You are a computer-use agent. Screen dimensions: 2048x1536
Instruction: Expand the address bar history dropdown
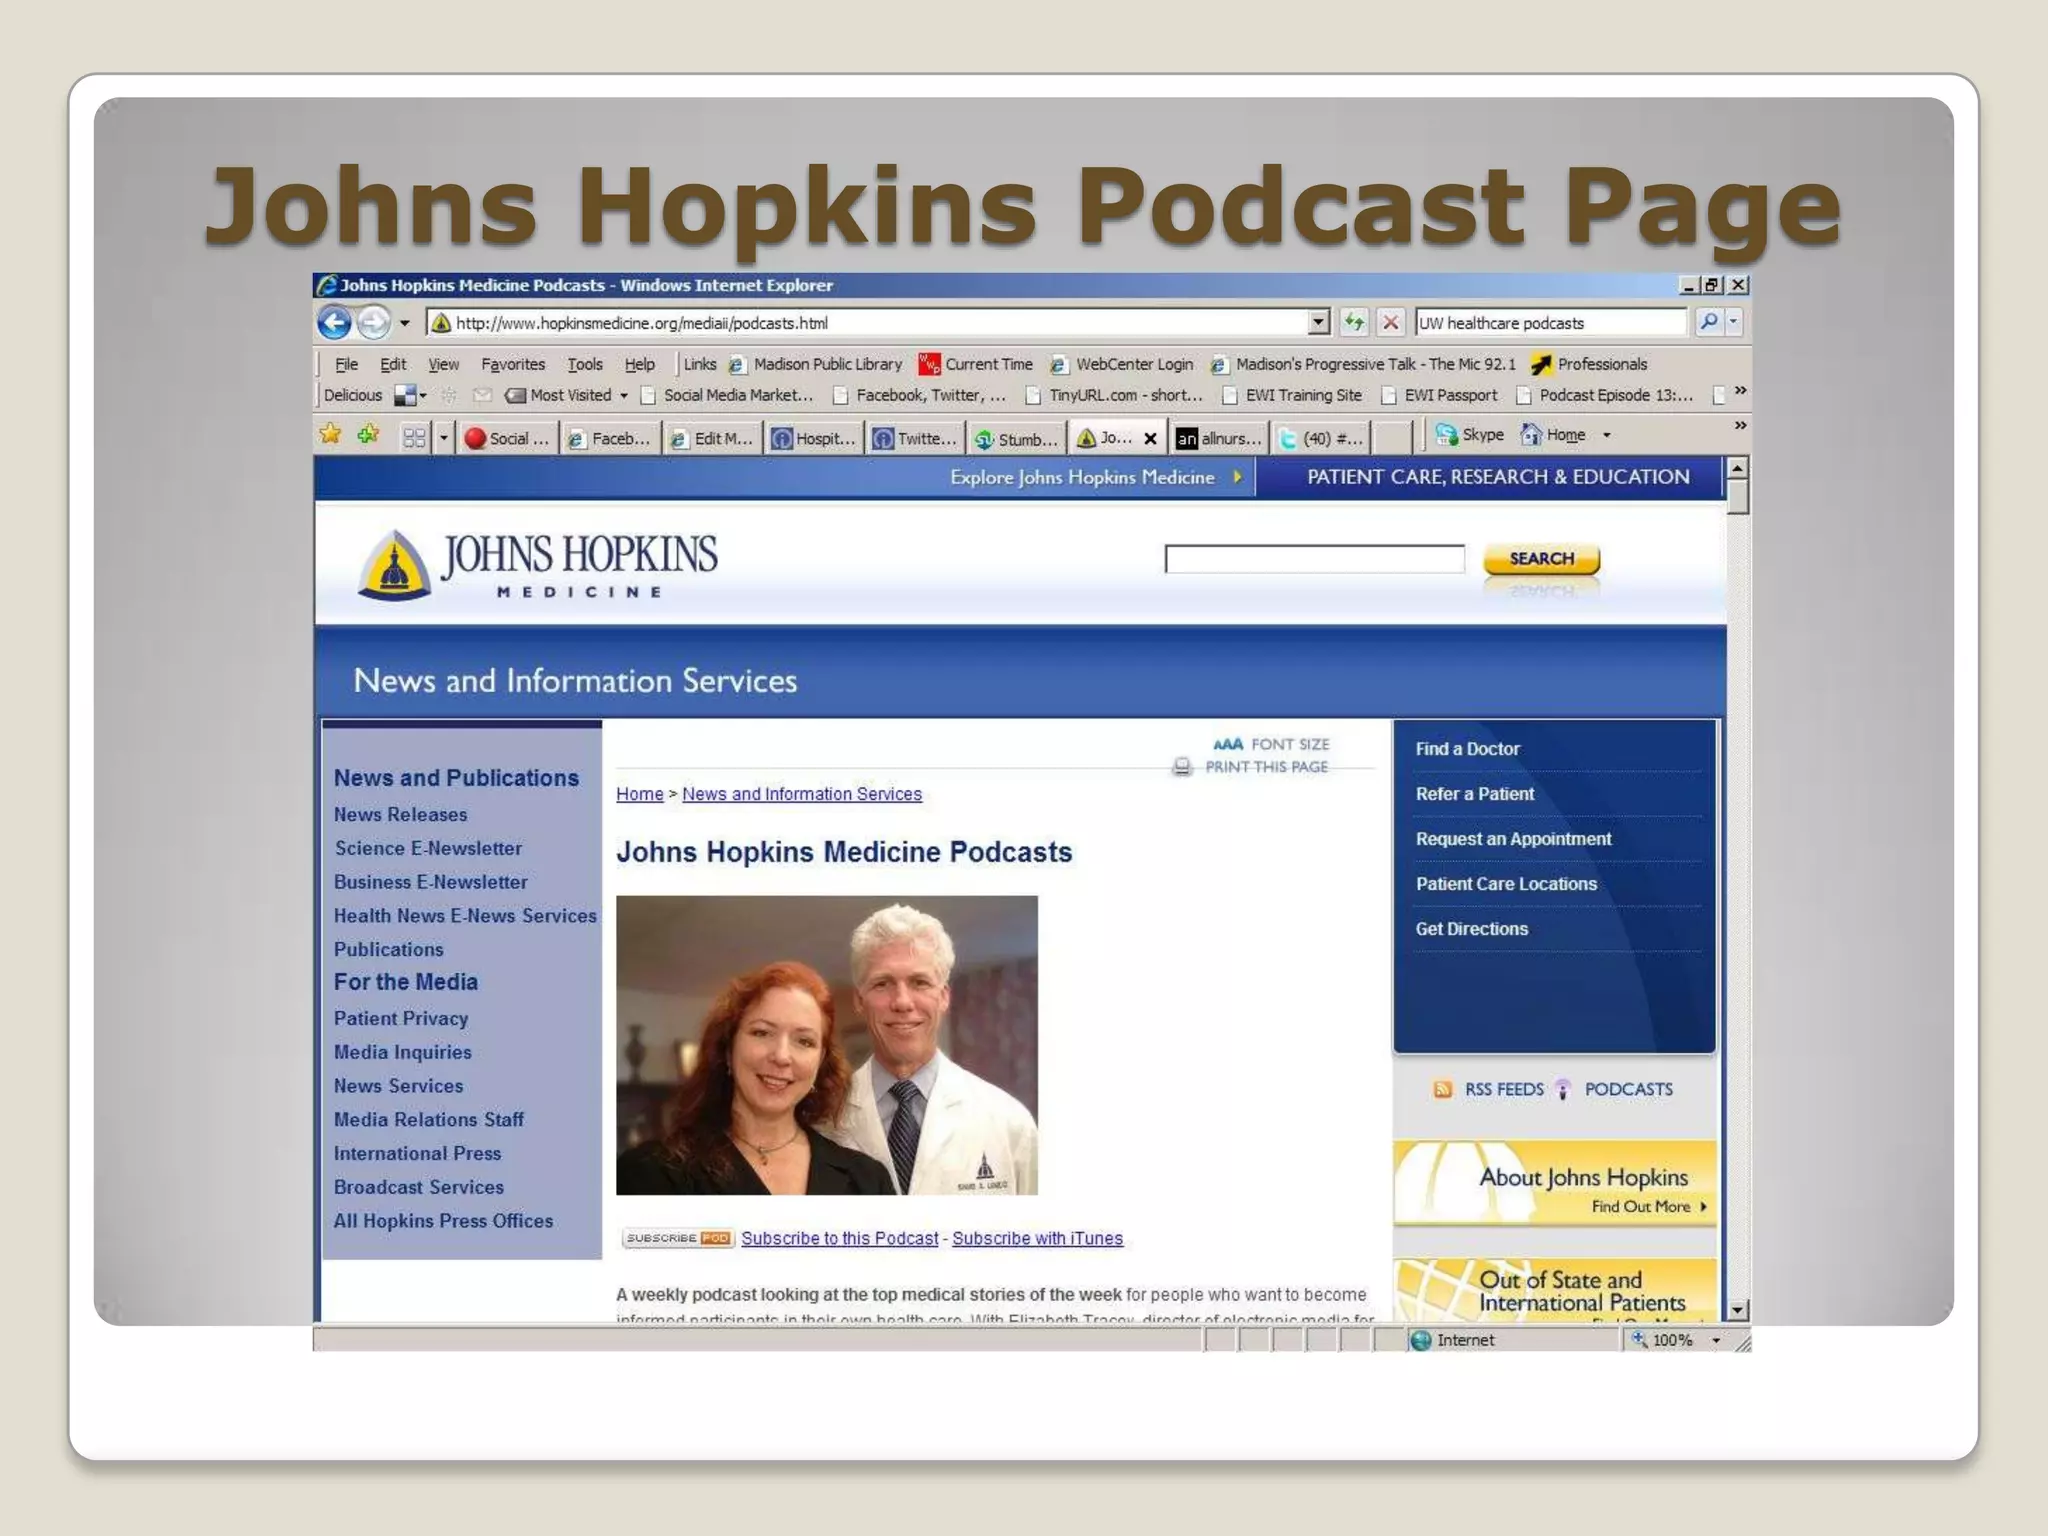click(1319, 323)
